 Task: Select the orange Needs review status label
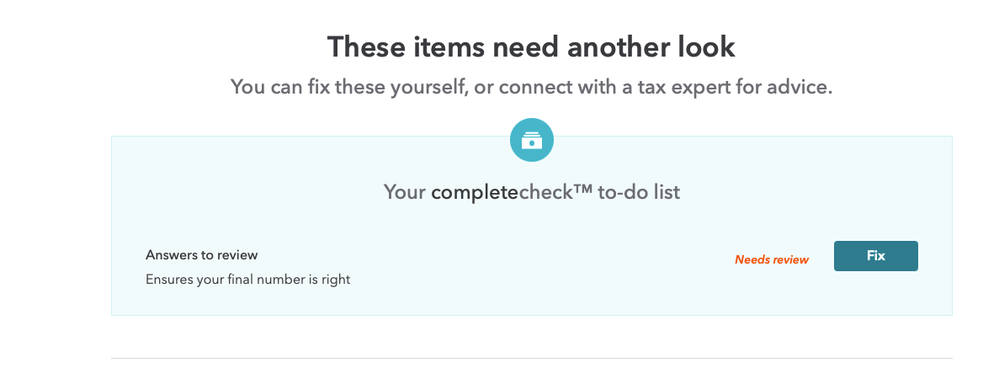tap(772, 259)
